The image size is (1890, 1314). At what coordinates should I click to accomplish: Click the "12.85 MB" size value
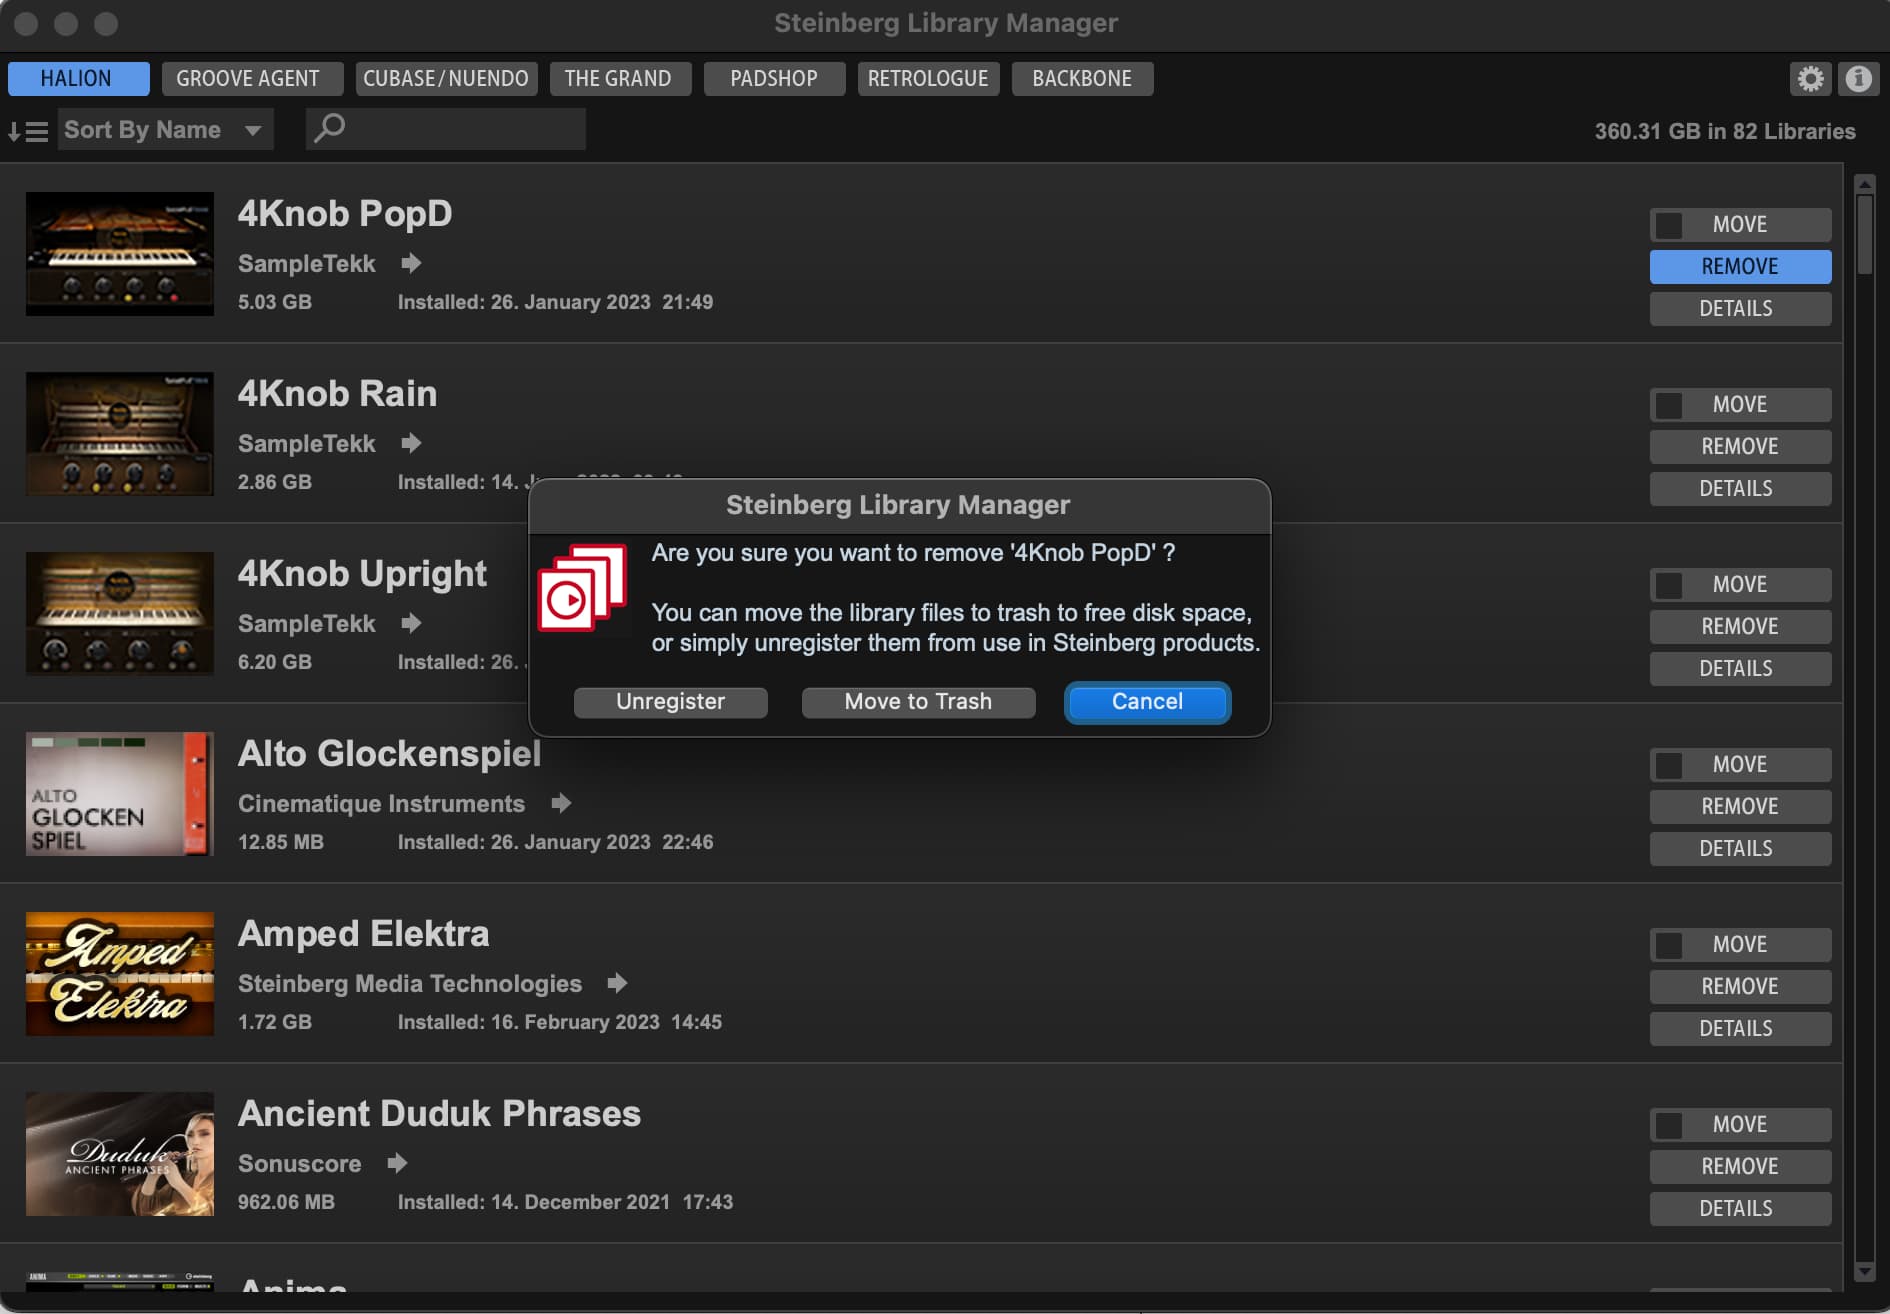281,842
